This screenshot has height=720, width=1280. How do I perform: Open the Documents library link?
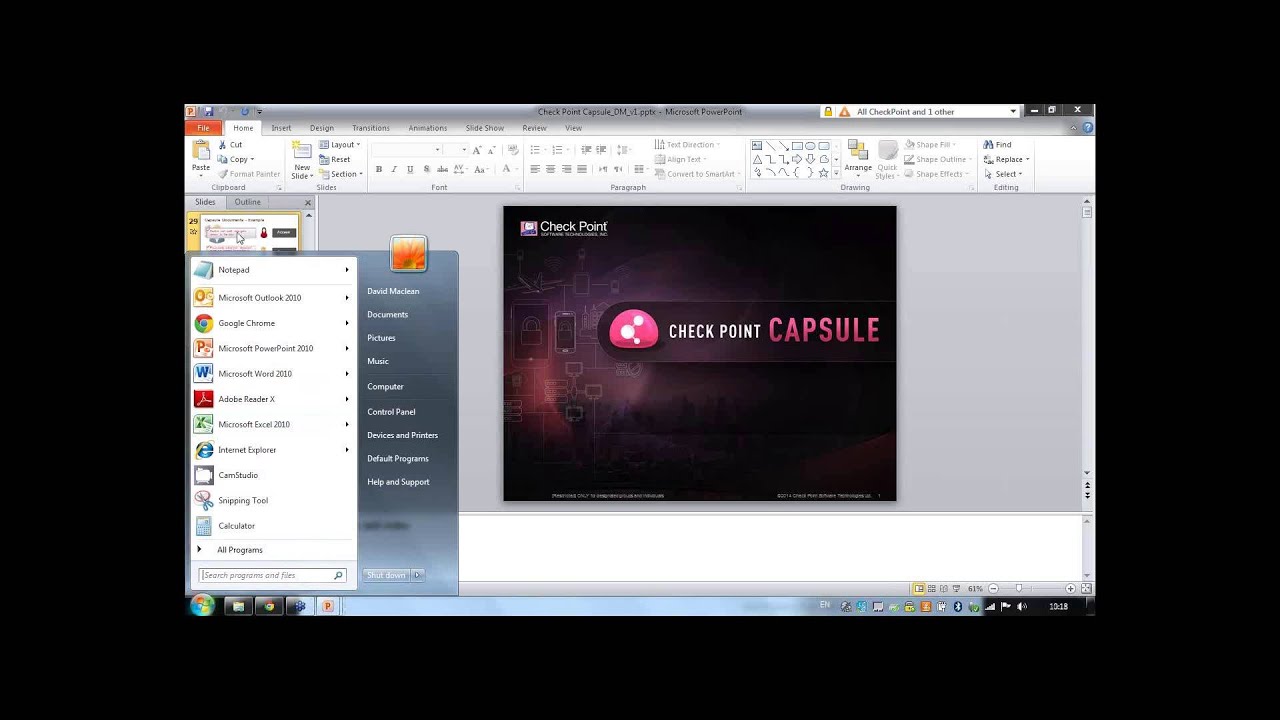click(387, 314)
